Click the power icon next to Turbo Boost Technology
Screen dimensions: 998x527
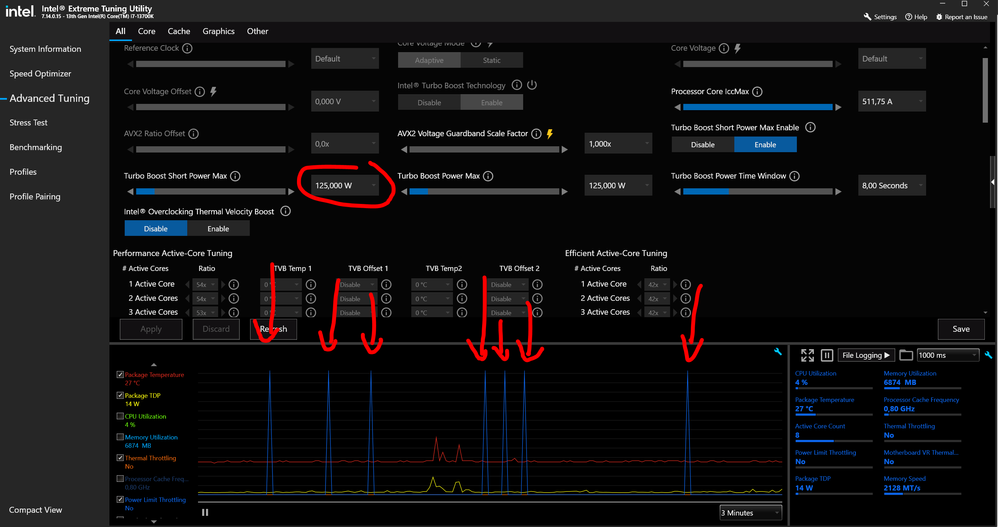(532, 85)
